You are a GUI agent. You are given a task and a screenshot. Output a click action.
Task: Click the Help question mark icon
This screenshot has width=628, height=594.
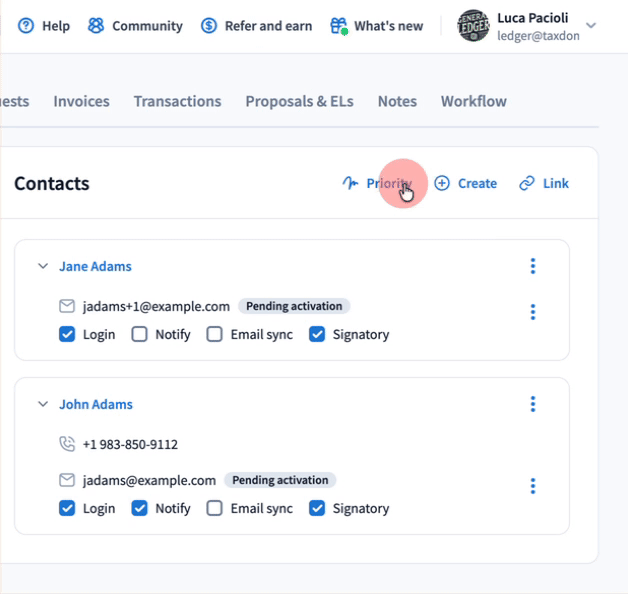[x=26, y=26]
